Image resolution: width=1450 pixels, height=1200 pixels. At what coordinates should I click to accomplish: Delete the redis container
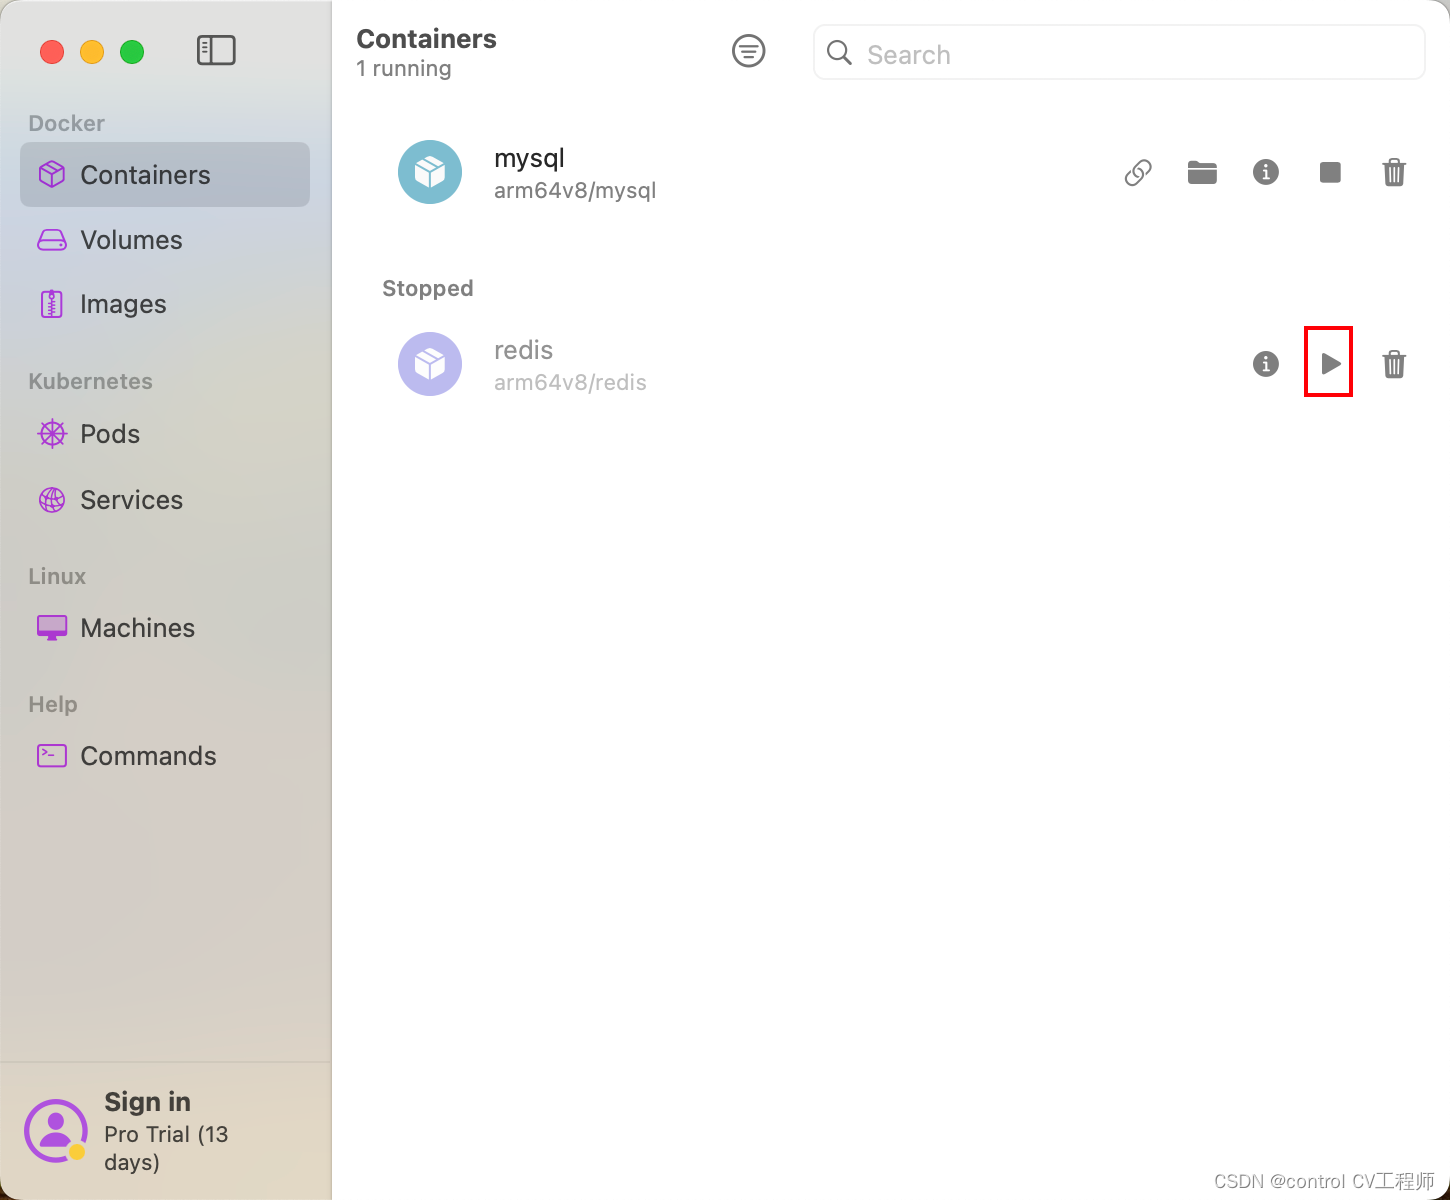pos(1394,364)
